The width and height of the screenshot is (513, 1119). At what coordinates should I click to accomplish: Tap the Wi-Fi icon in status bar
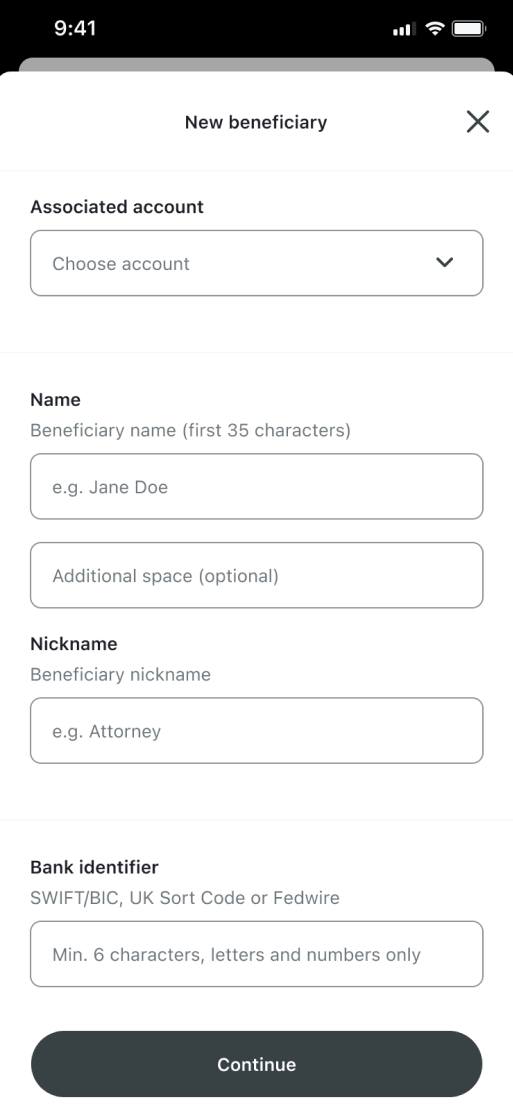434,29
